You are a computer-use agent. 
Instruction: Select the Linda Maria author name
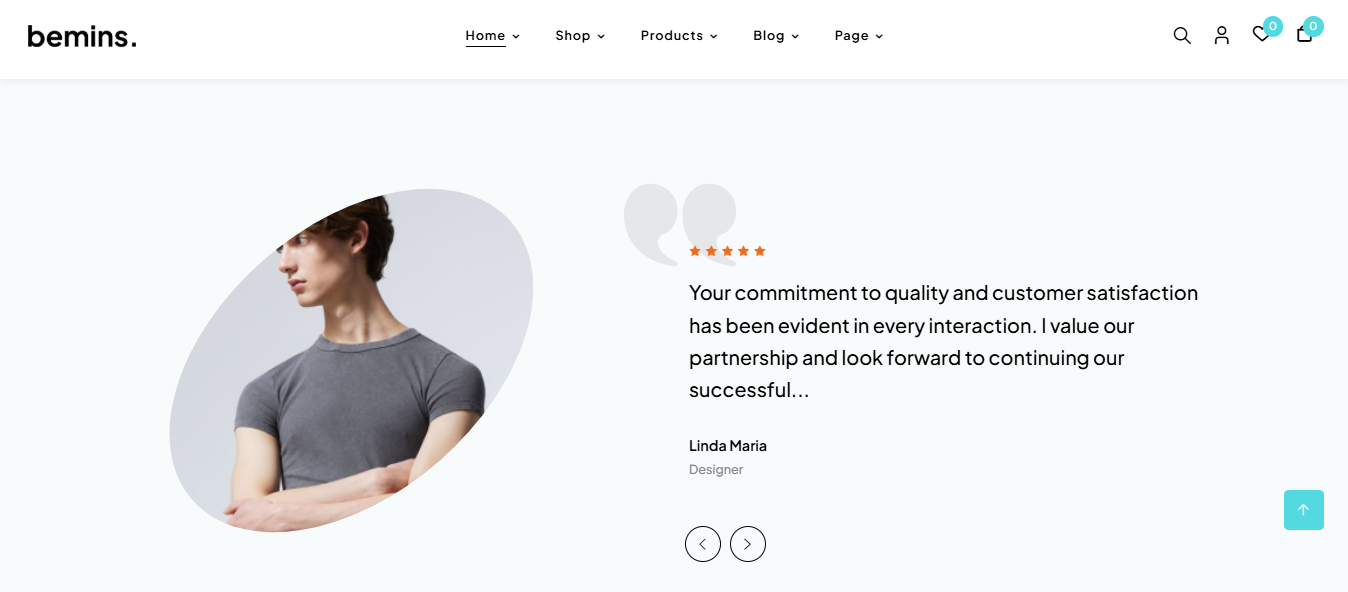(x=728, y=446)
